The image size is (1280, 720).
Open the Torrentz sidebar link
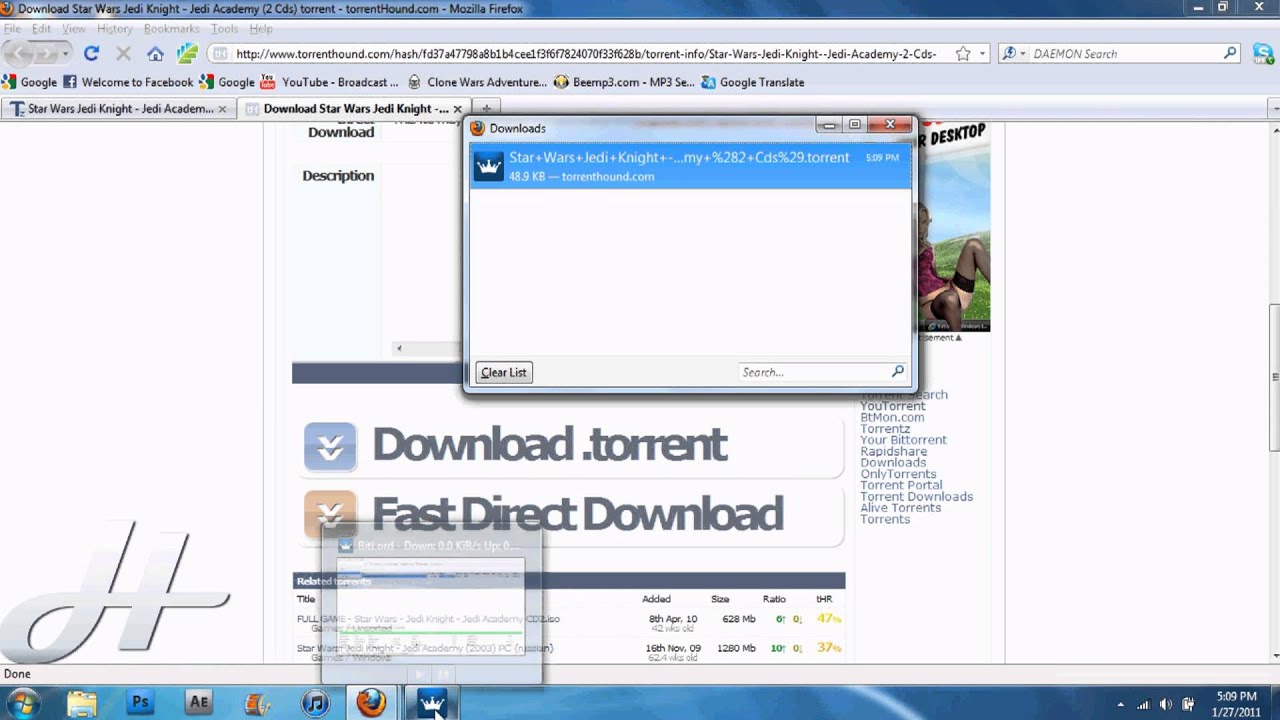(885, 429)
